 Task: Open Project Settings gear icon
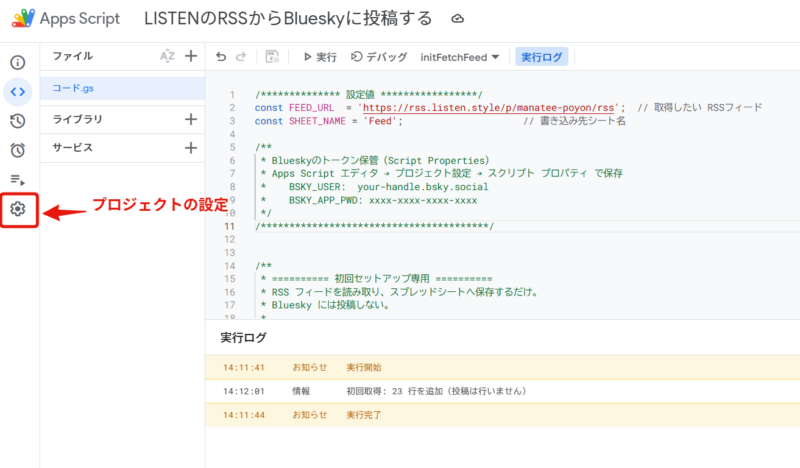[18, 209]
